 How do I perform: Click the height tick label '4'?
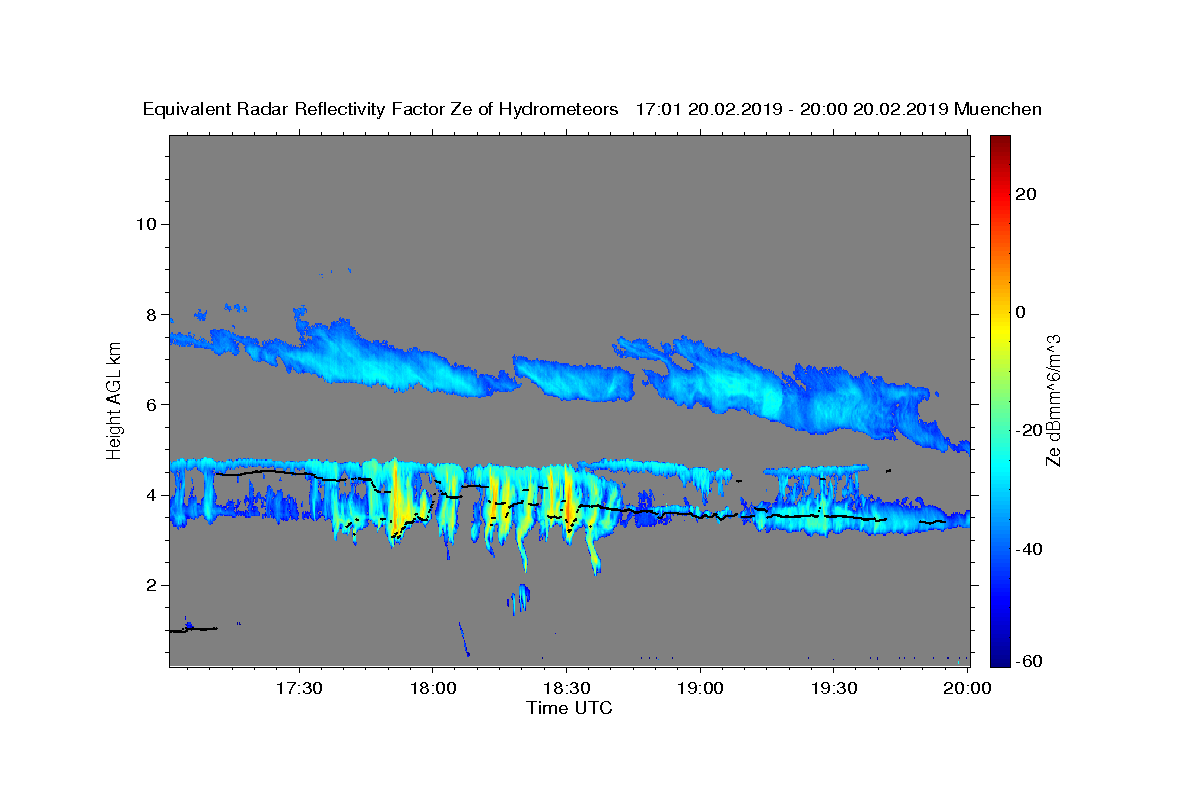[x=150, y=495]
